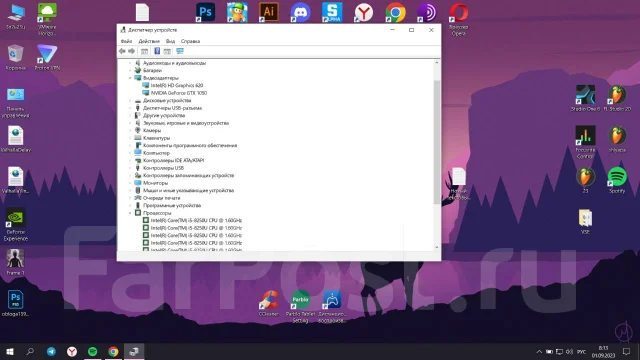Screen dimensions: 640x360
Task: Select the Proton VPN desktop shortcut
Action: 47,57
